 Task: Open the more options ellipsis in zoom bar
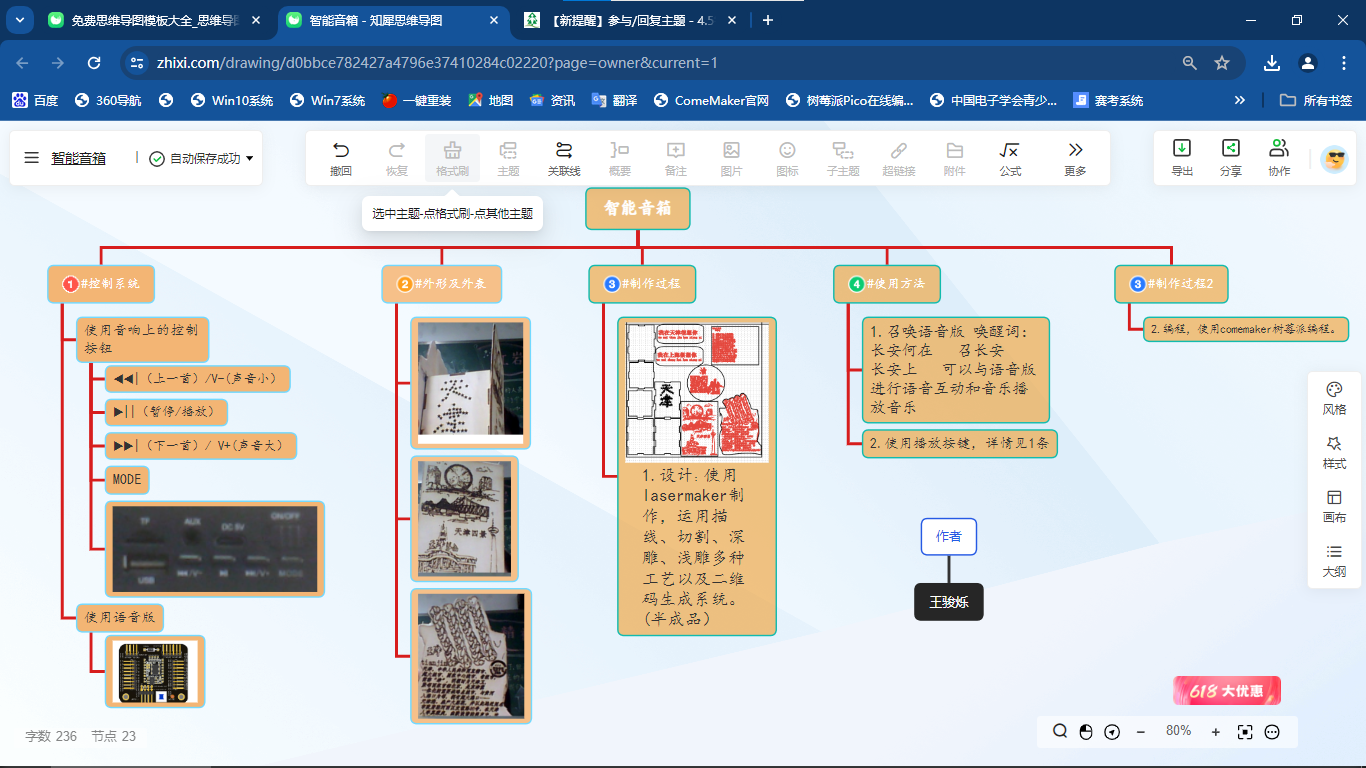tap(1272, 732)
